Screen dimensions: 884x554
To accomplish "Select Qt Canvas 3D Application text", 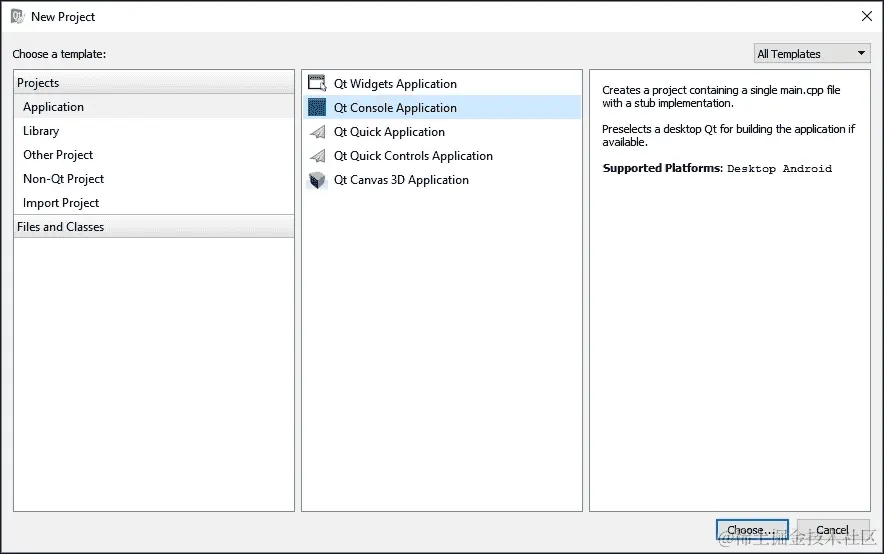I will click(x=401, y=180).
